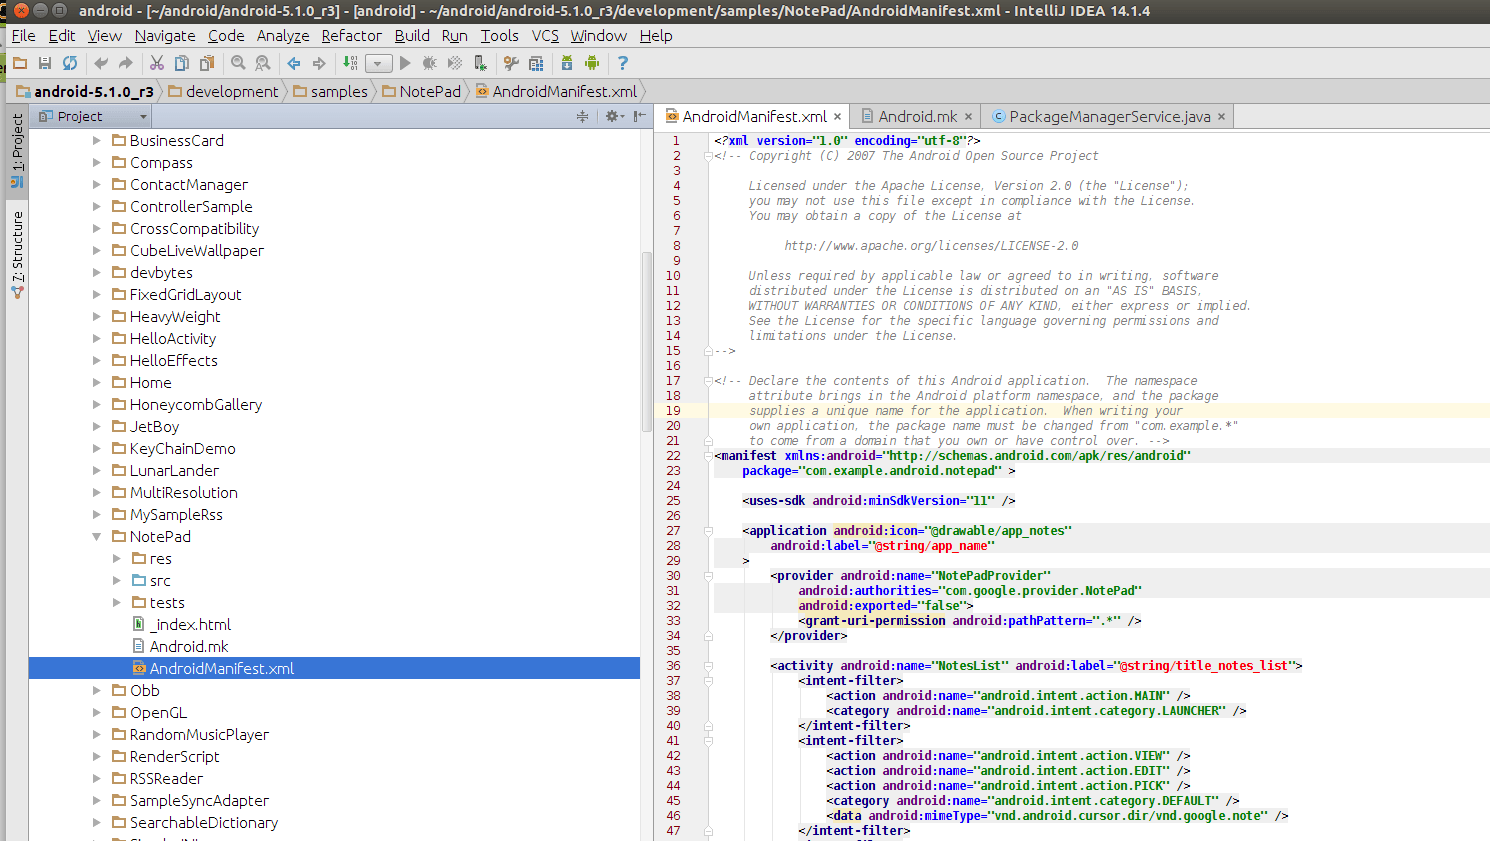Click the development breadcrumb
Screen dimensions: 1490x841
tap(232, 92)
